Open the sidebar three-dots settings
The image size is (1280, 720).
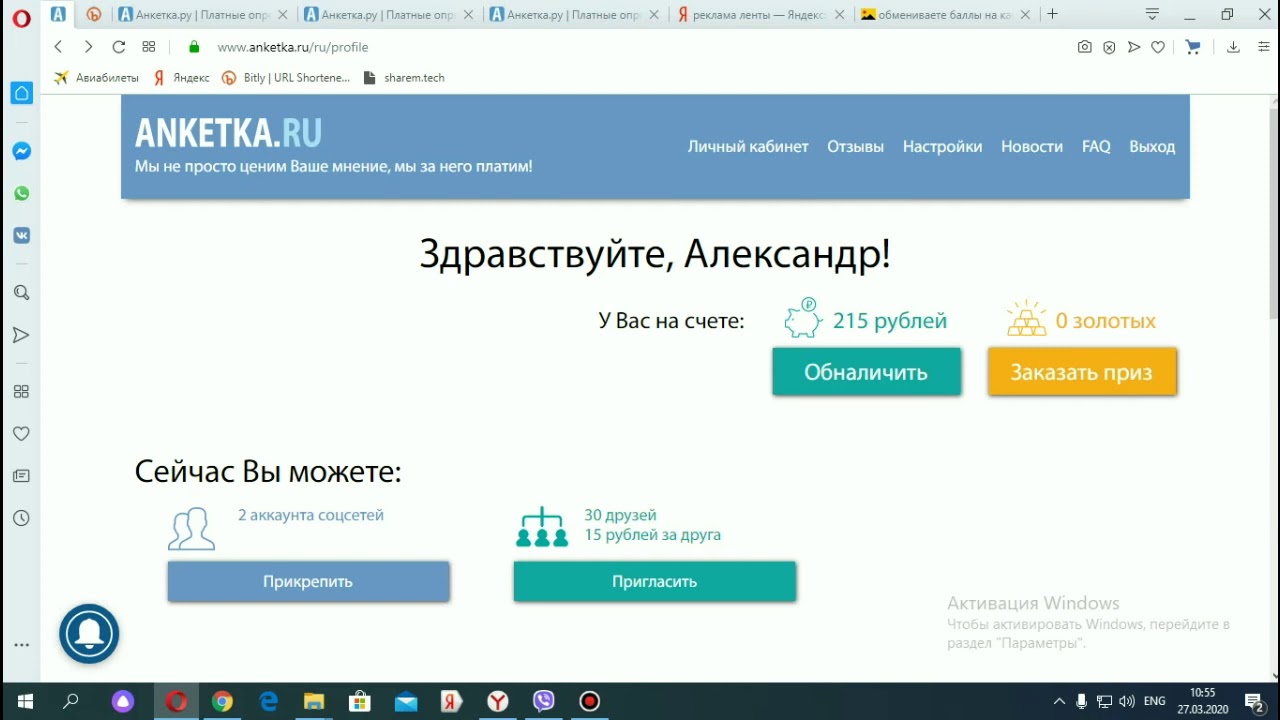pyautogui.click(x=21, y=645)
